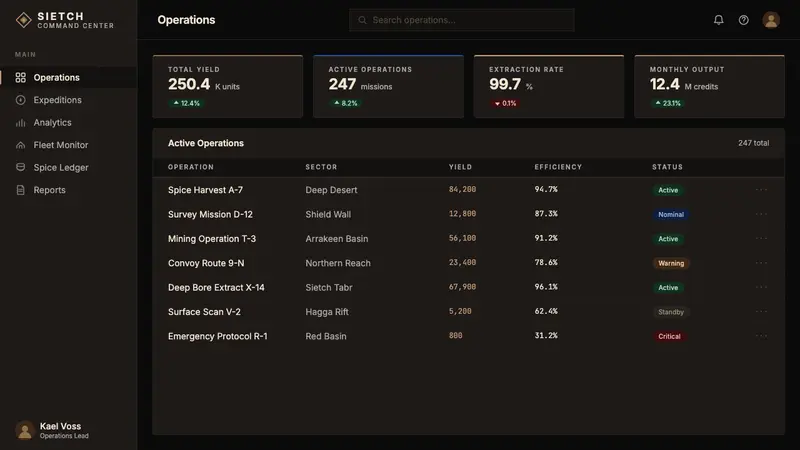Screen dimensions: 800x450
Task: Click the Analytics bar chart icon
Action: pos(20,122)
